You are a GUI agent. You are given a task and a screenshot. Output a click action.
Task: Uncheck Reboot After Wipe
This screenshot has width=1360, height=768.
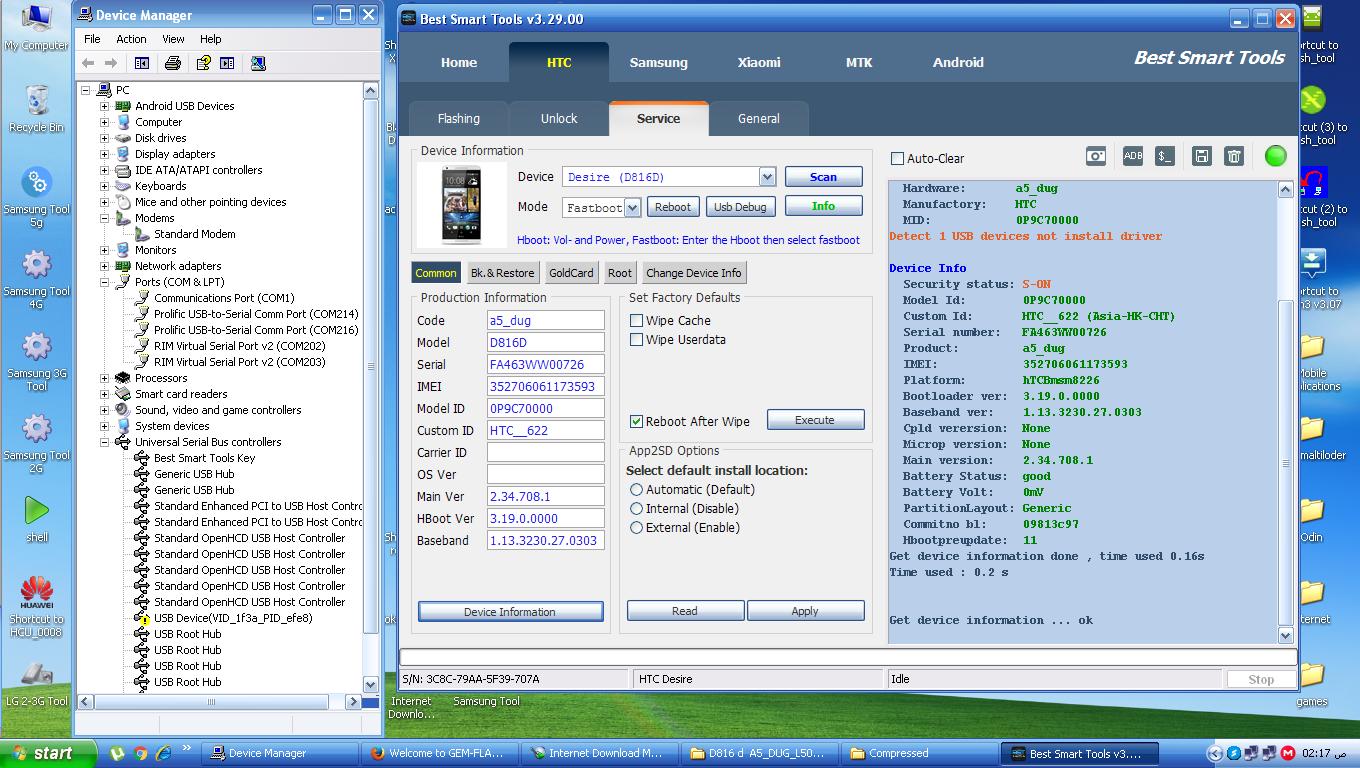[x=636, y=421]
